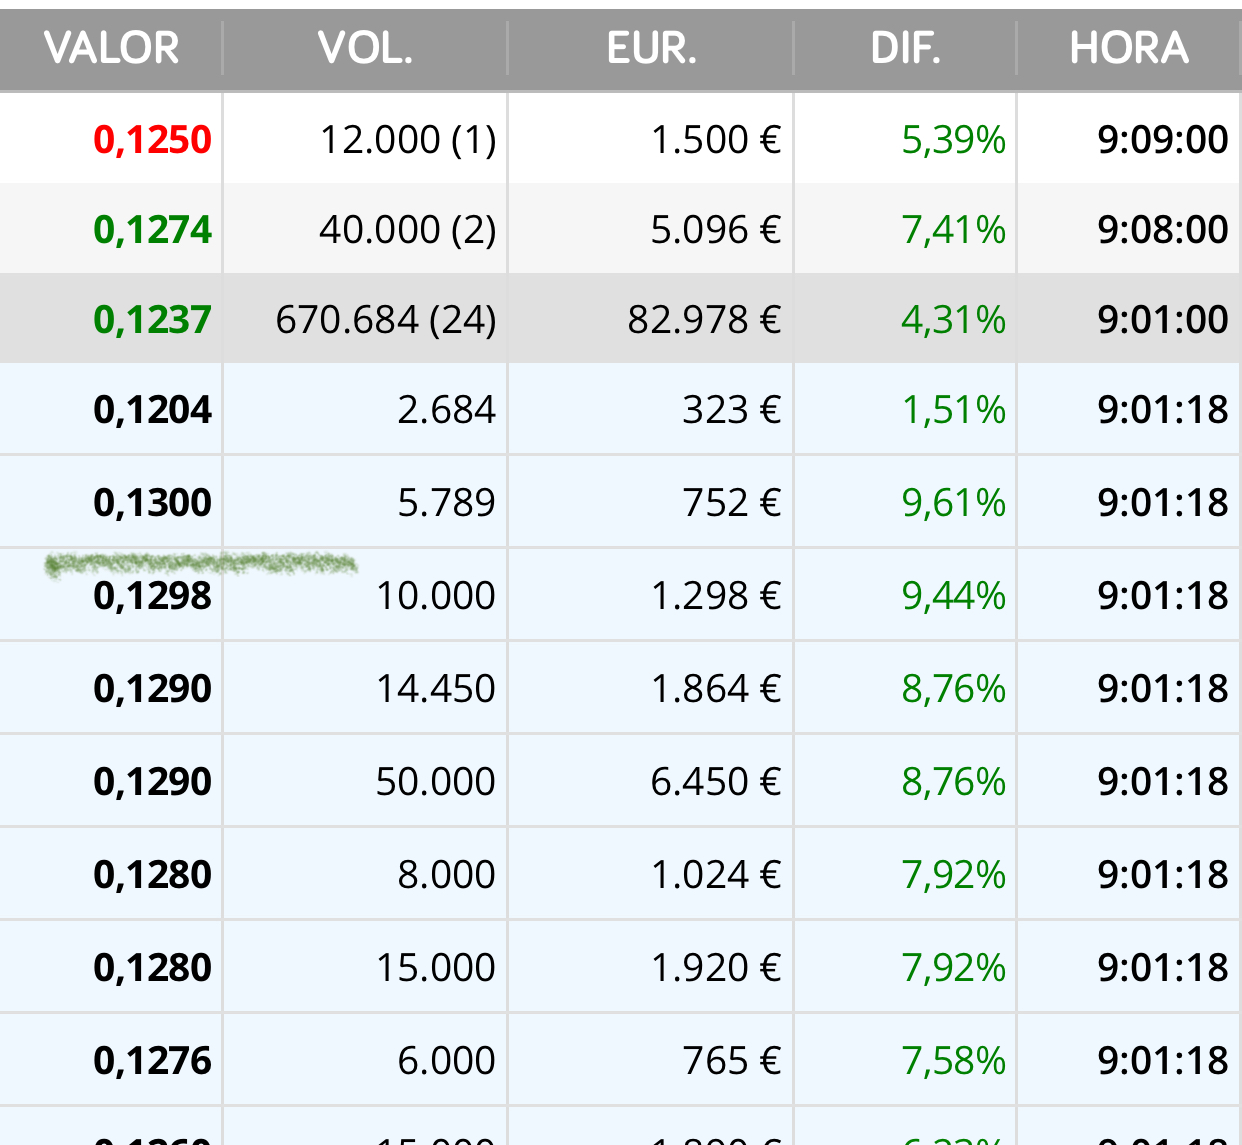This screenshot has height=1145, width=1242.
Task: Select the amount 5.096 €
Action: [716, 230]
